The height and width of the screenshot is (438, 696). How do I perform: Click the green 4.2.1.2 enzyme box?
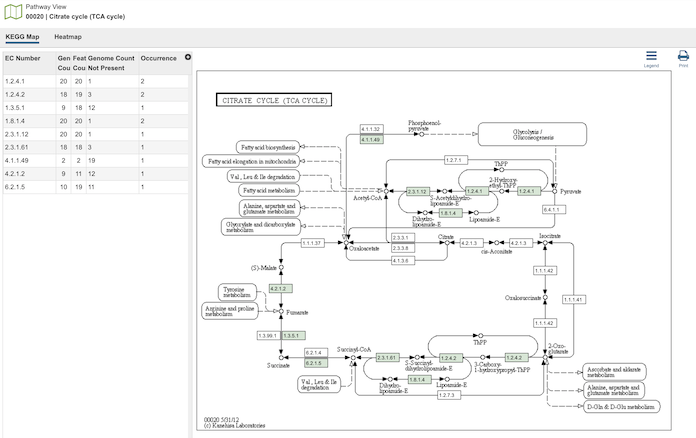[281, 288]
